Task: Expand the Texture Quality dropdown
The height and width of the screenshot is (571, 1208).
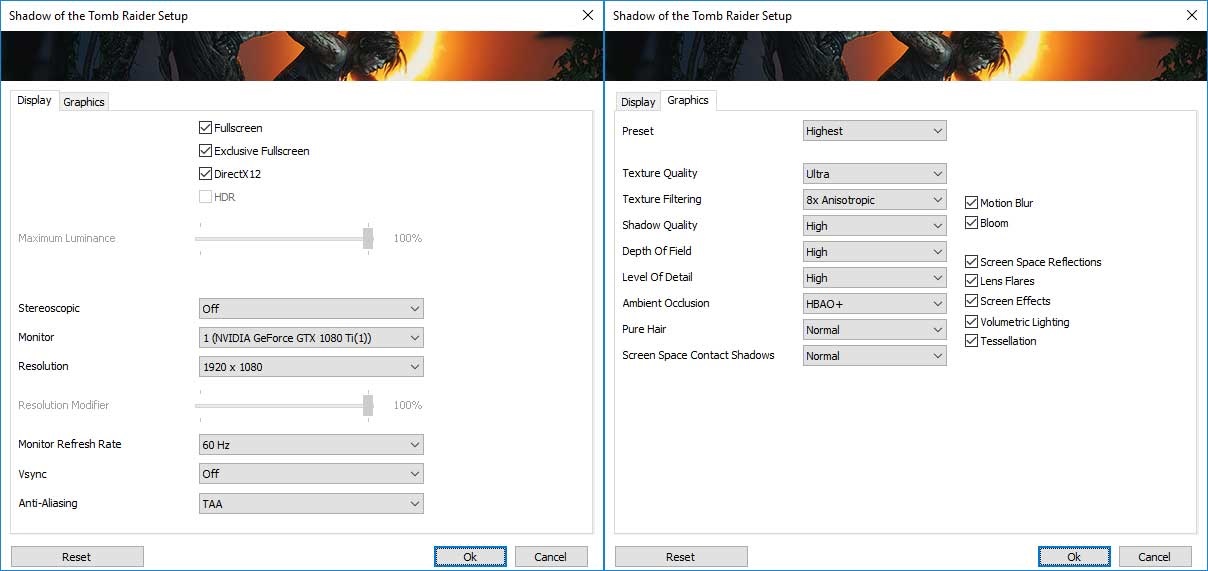Action: click(x=875, y=174)
